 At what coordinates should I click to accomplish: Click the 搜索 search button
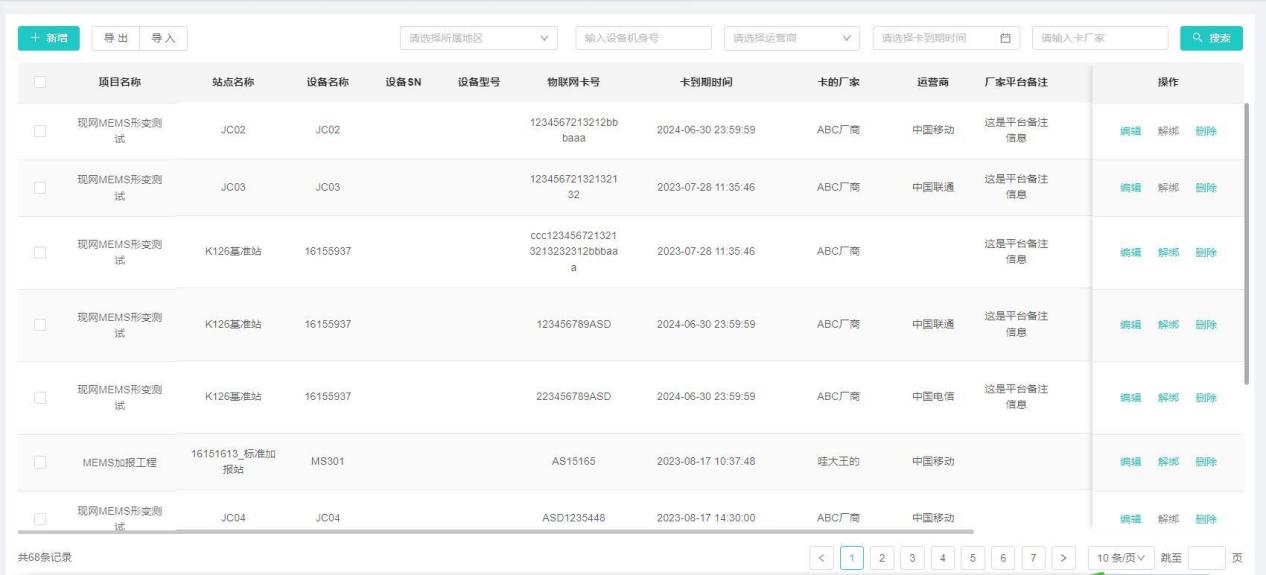[1211, 38]
